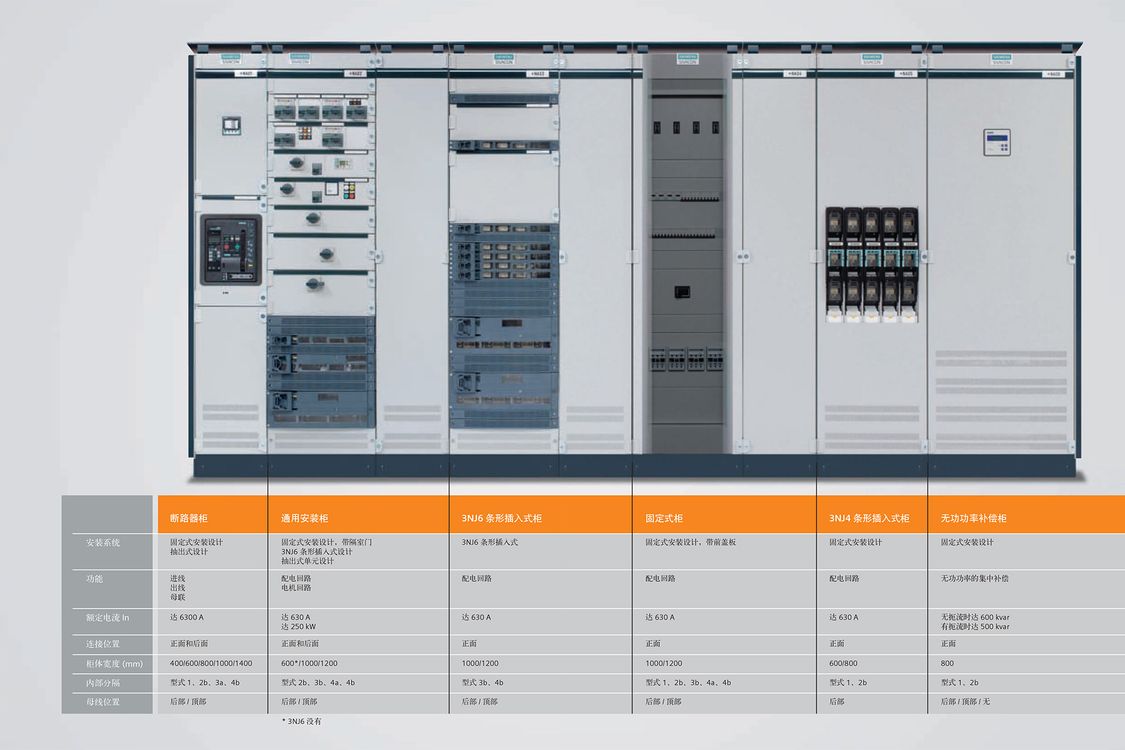Select the 通用安装柜 column header
The height and width of the screenshot is (750, 1125).
[x=305, y=518]
